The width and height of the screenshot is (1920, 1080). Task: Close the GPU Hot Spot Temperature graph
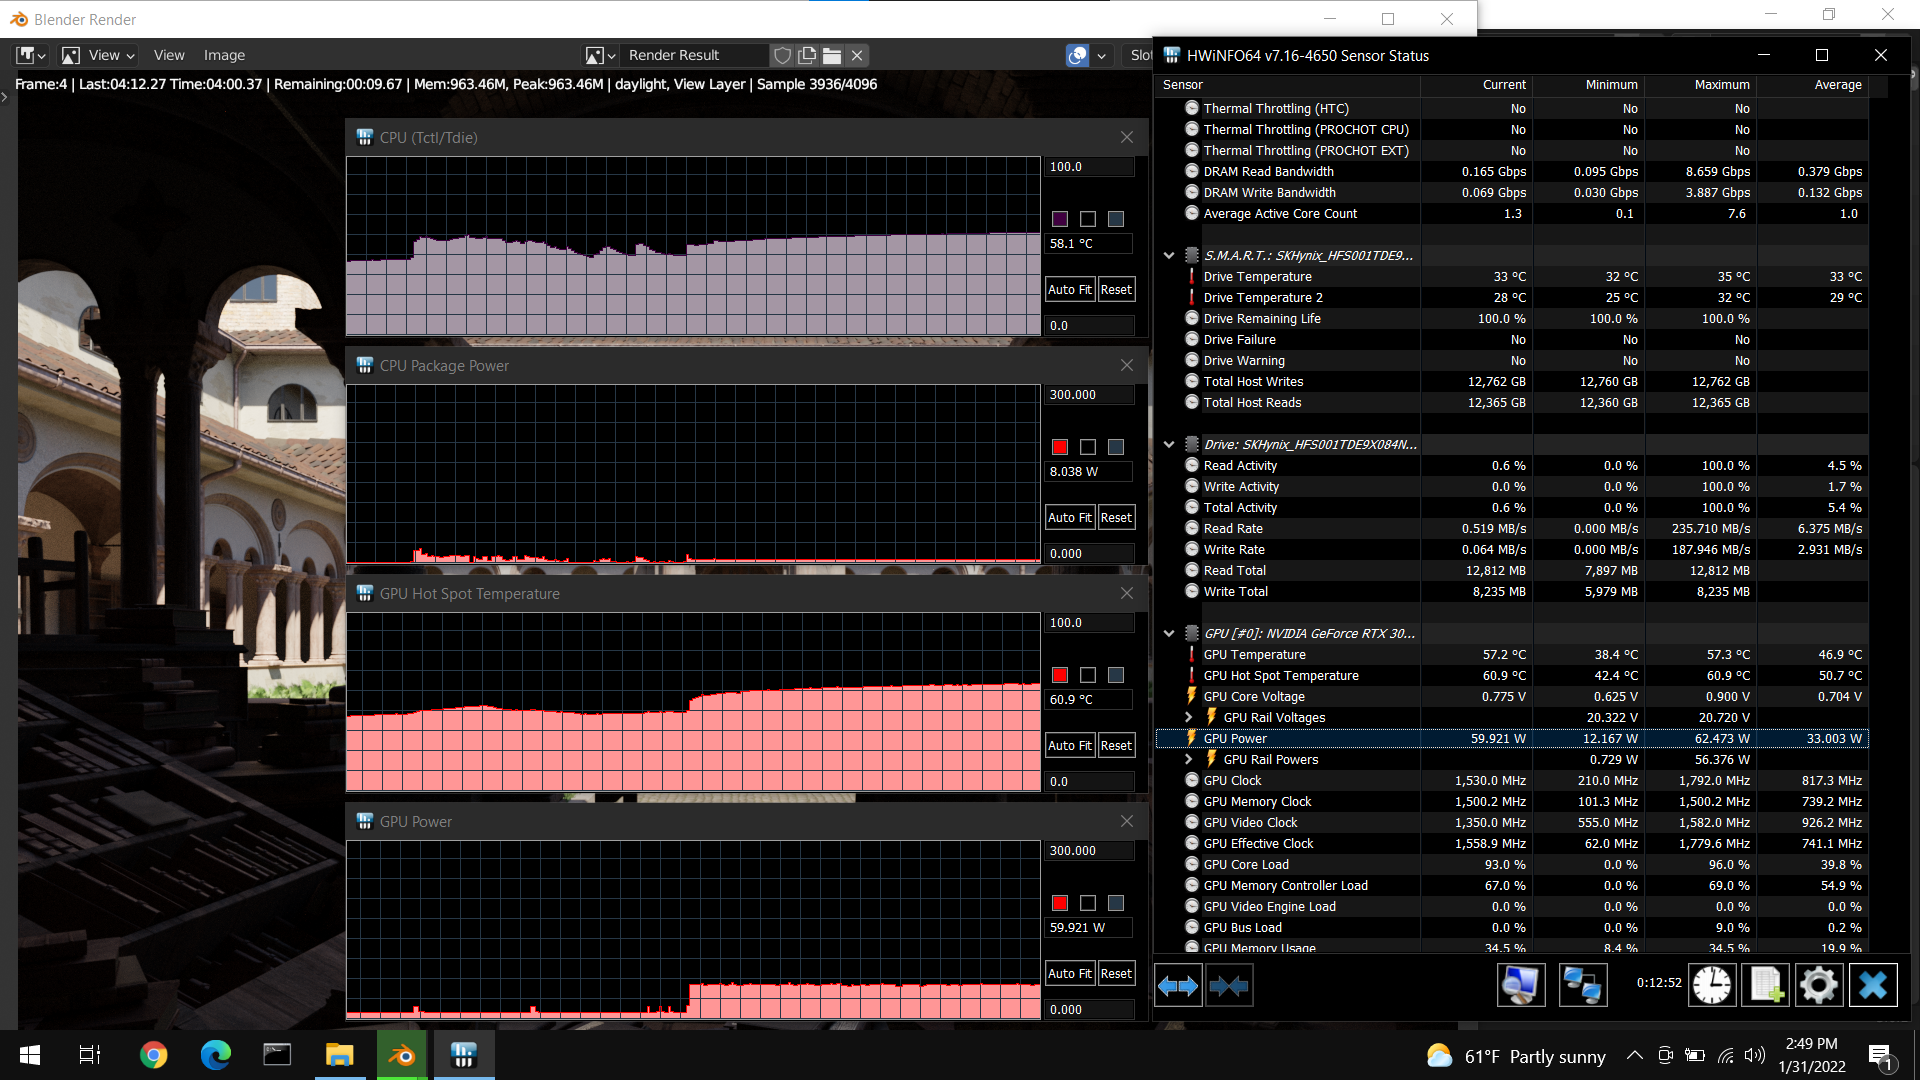[x=1127, y=593]
